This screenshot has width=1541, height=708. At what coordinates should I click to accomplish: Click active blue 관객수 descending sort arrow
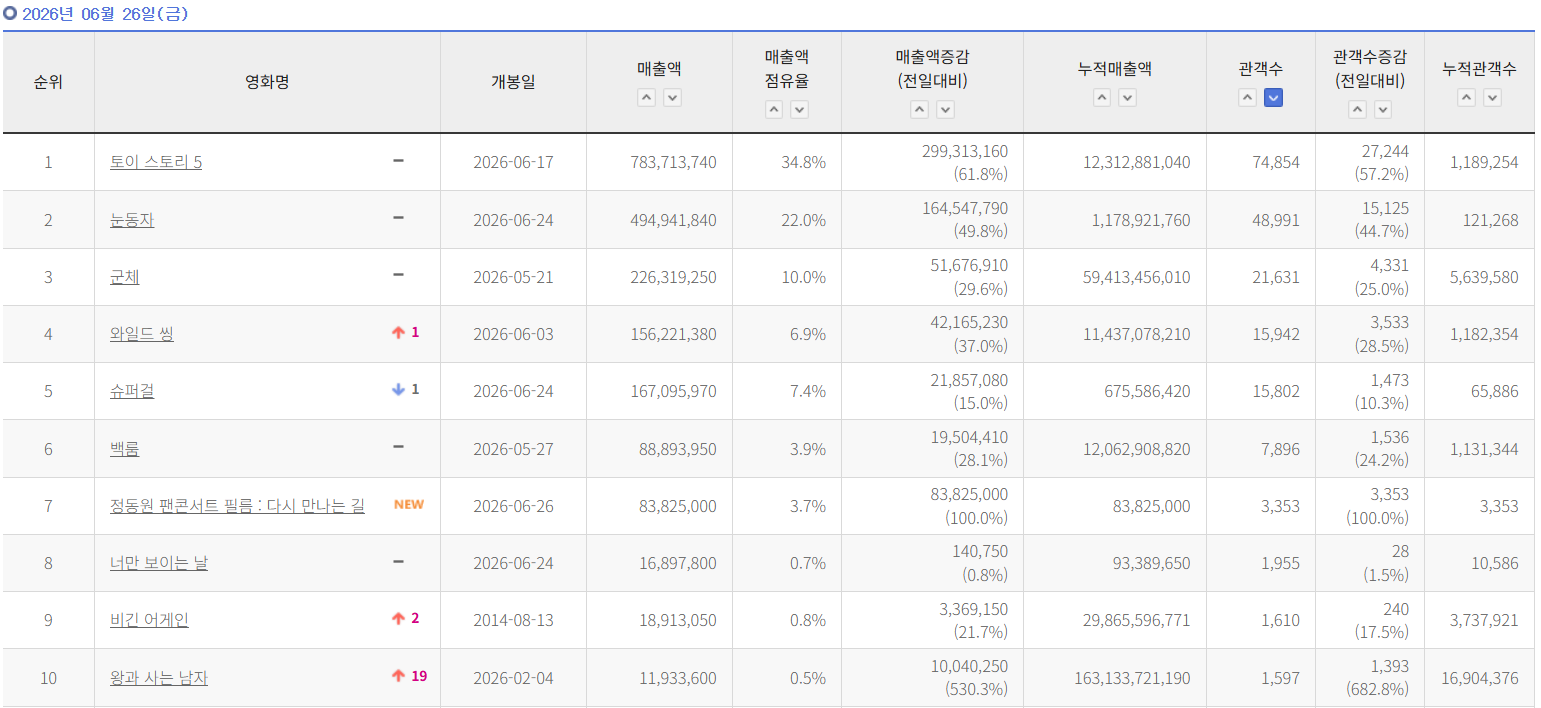(1273, 97)
